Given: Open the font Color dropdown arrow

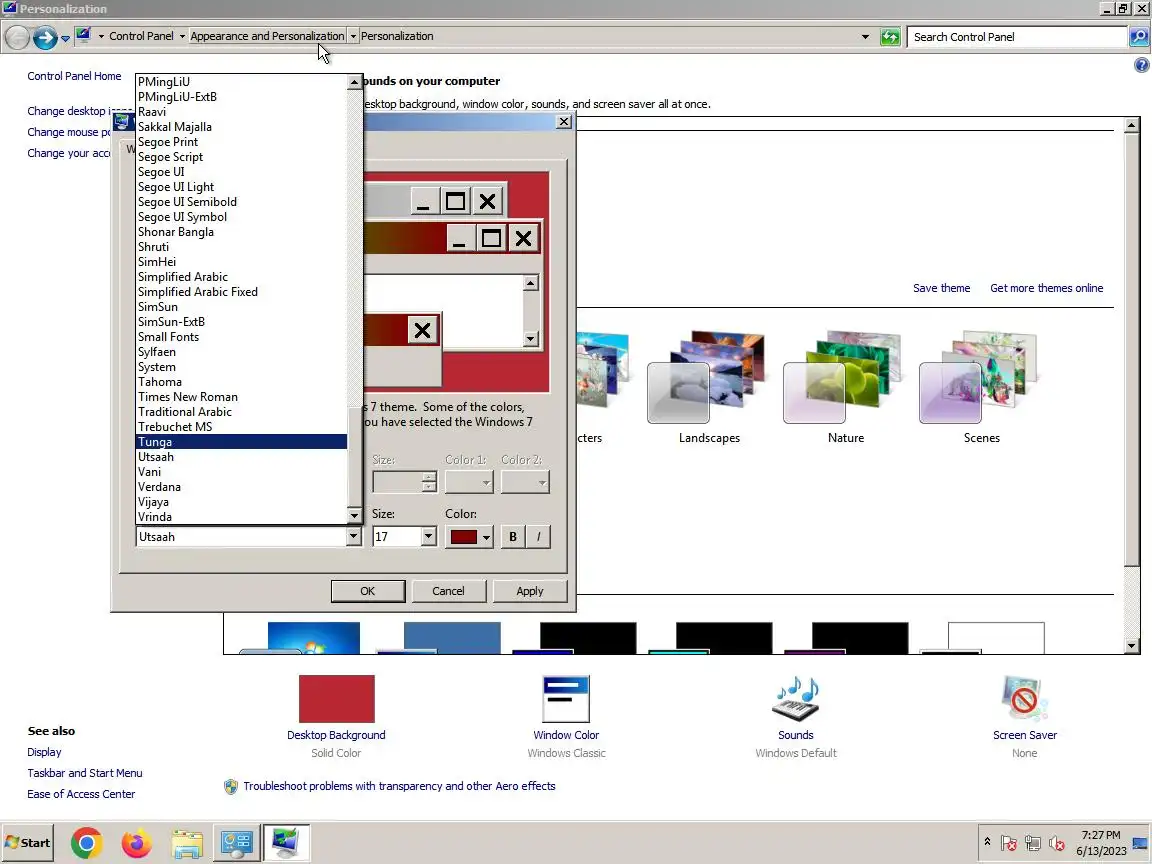Looking at the screenshot, I should 486,538.
